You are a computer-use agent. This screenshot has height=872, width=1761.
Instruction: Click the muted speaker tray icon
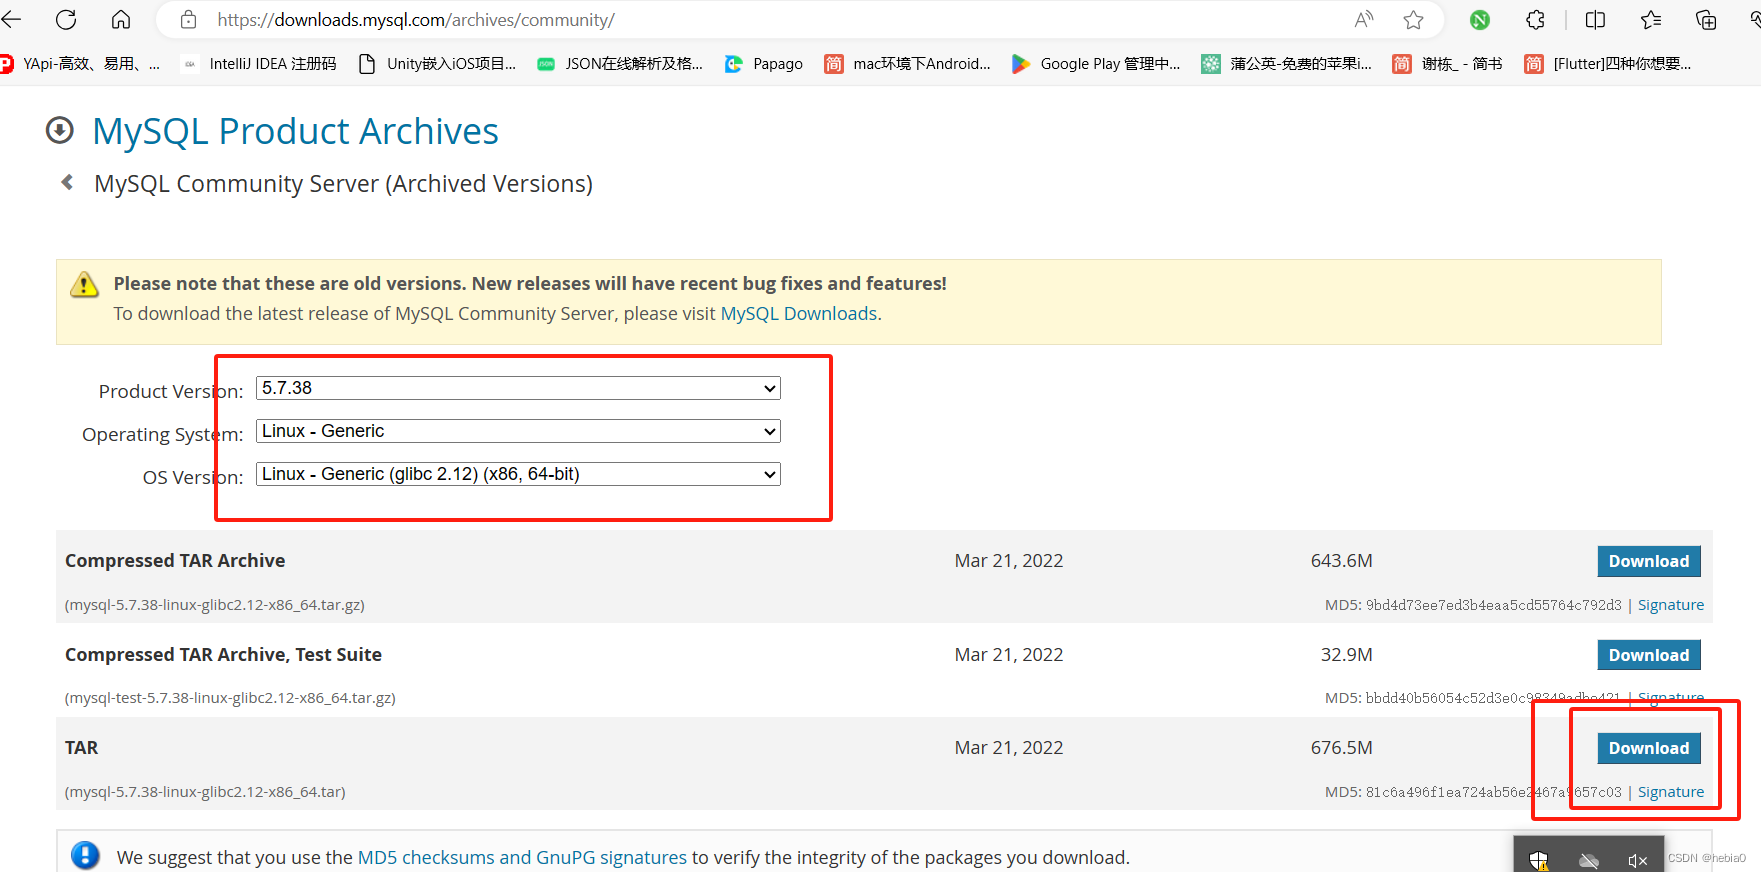click(1637, 860)
